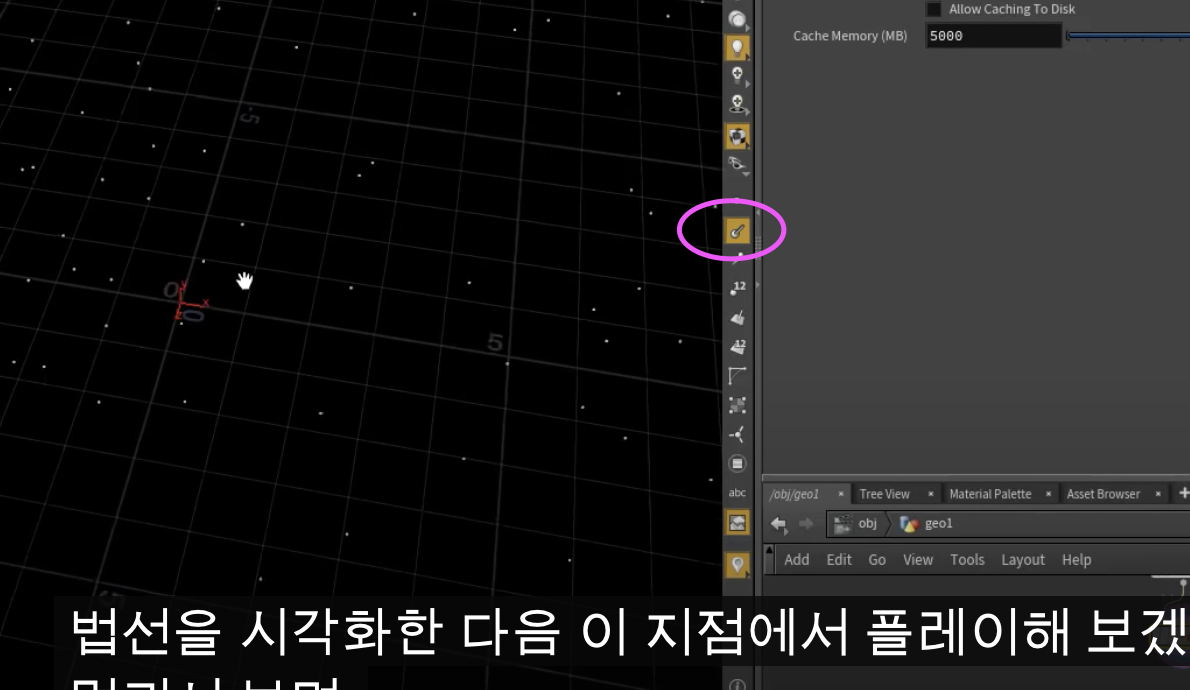This screenshot has width=1190, height=690.
Task: Adjust the Cache Memory slider
Action: [1128, 36]
